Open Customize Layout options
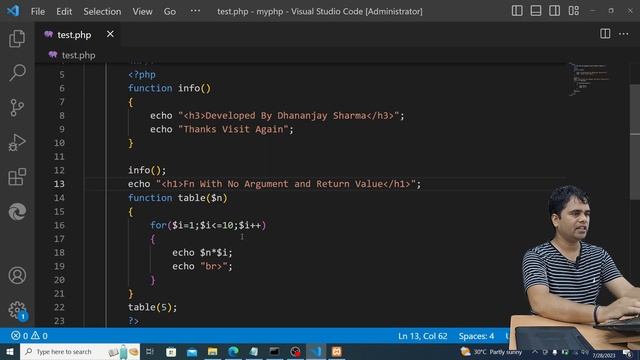The height and width of the screenshot is (360, 640). coord(573,11)
